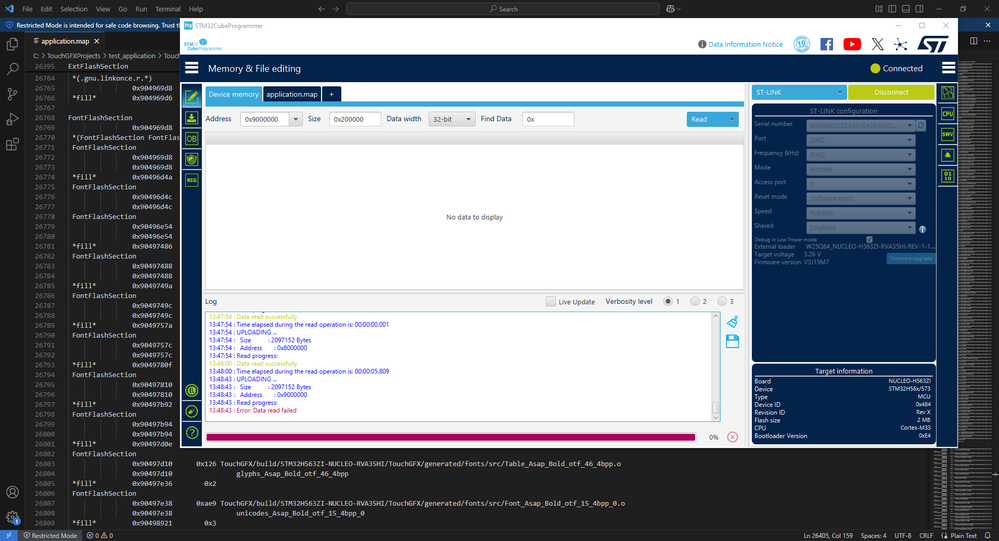The height and width of the screenshot is (541, 999).
Task: Click the topmost icon on right strip
Action: pos(947,93)
